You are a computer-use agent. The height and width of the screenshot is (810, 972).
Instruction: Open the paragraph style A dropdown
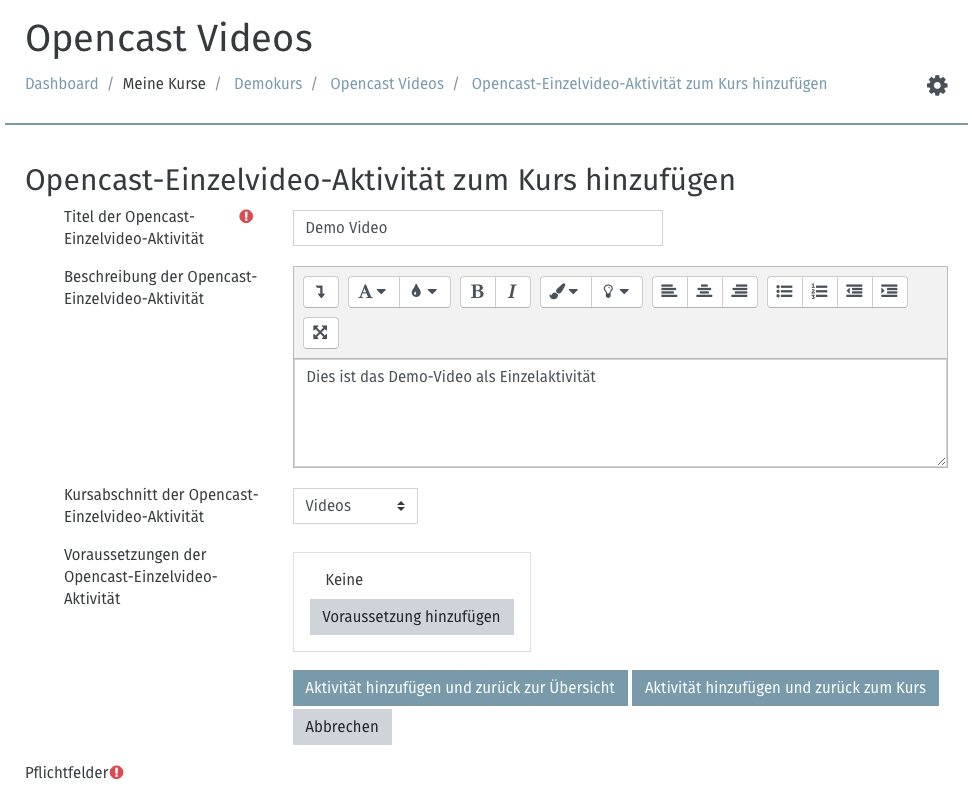(x=374, y=291)
